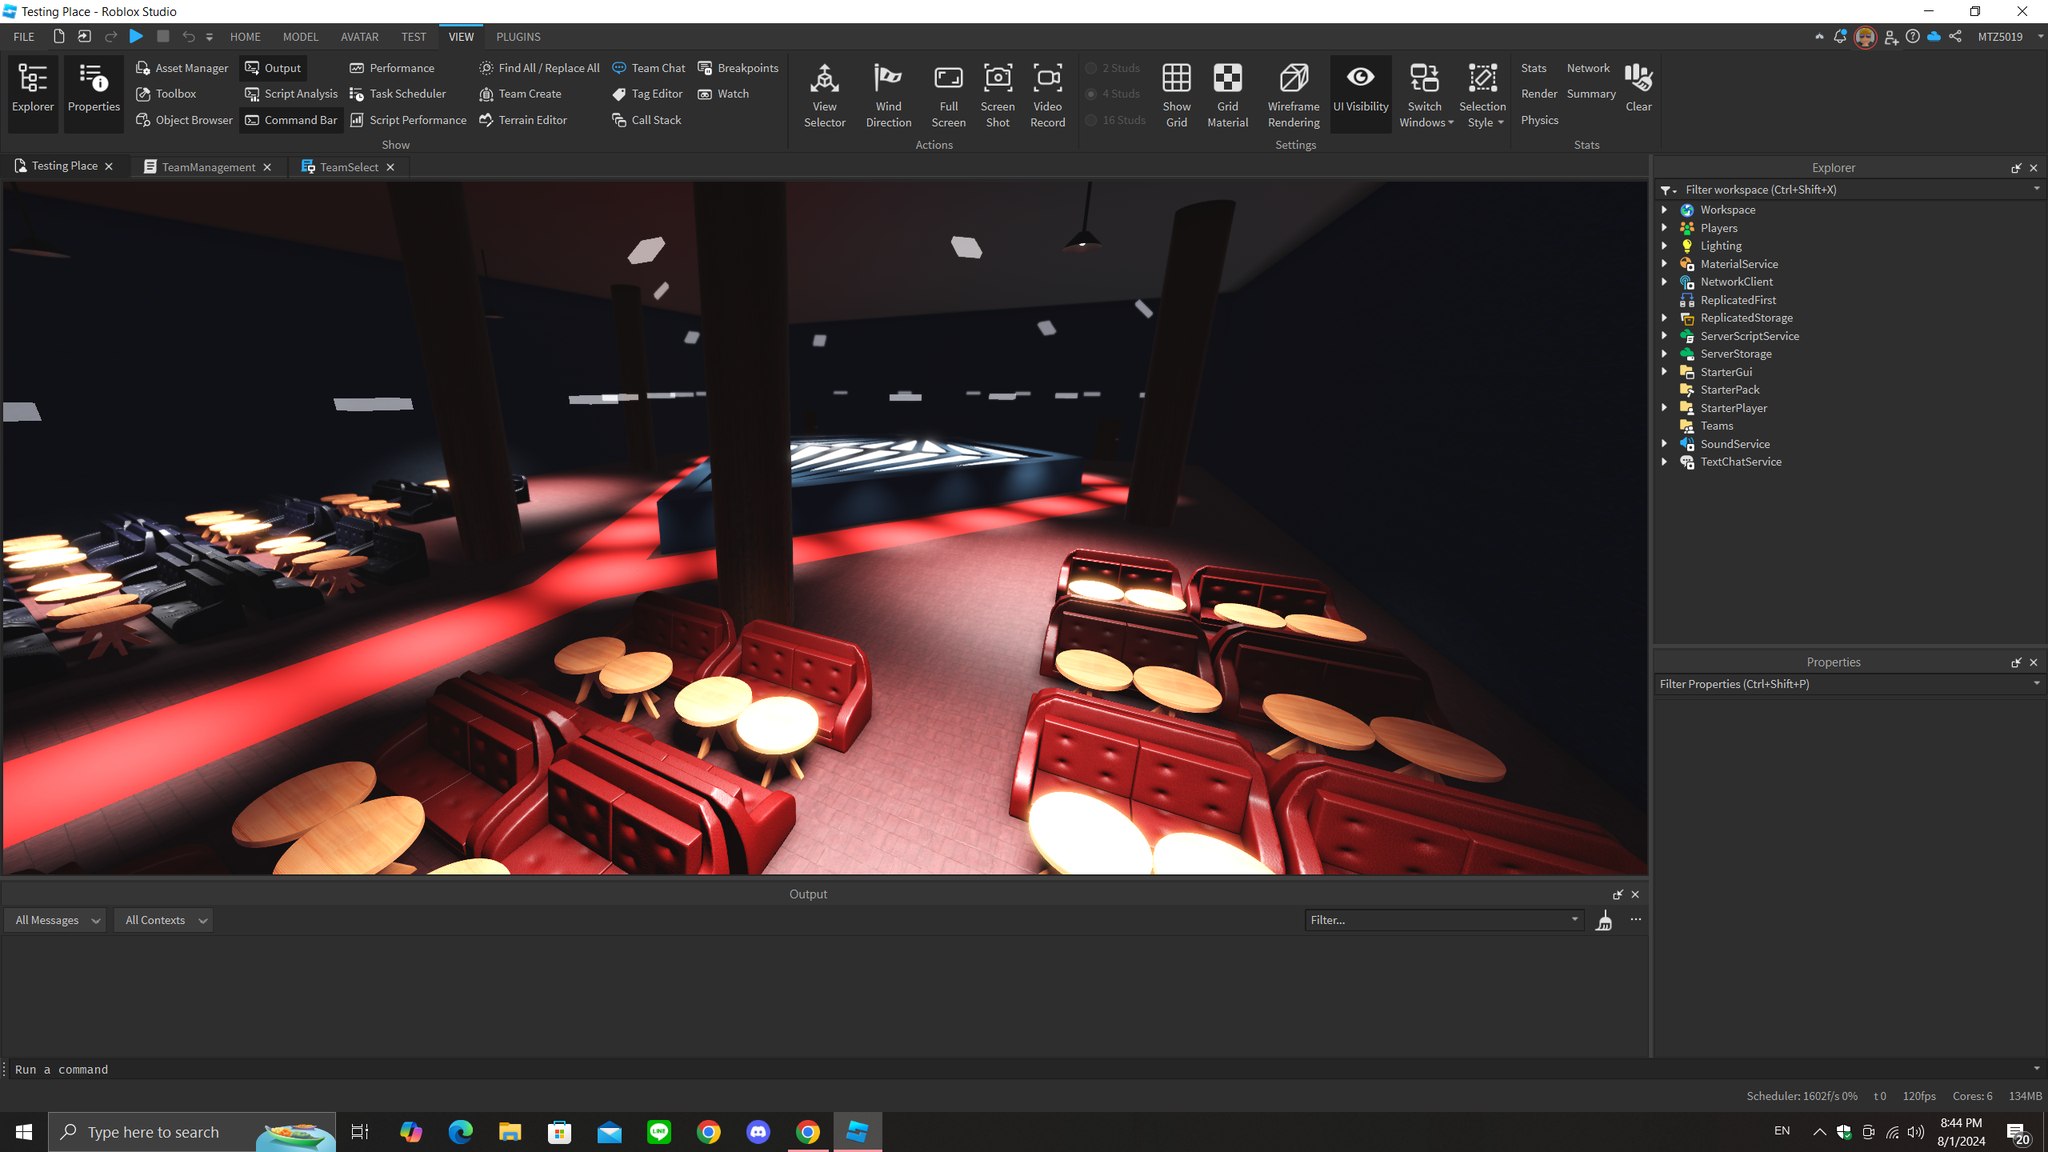Screen dimensions: 2048x1152
Task: Toggle Wireframe Rendering
Action: click(x=1293, y=95)
